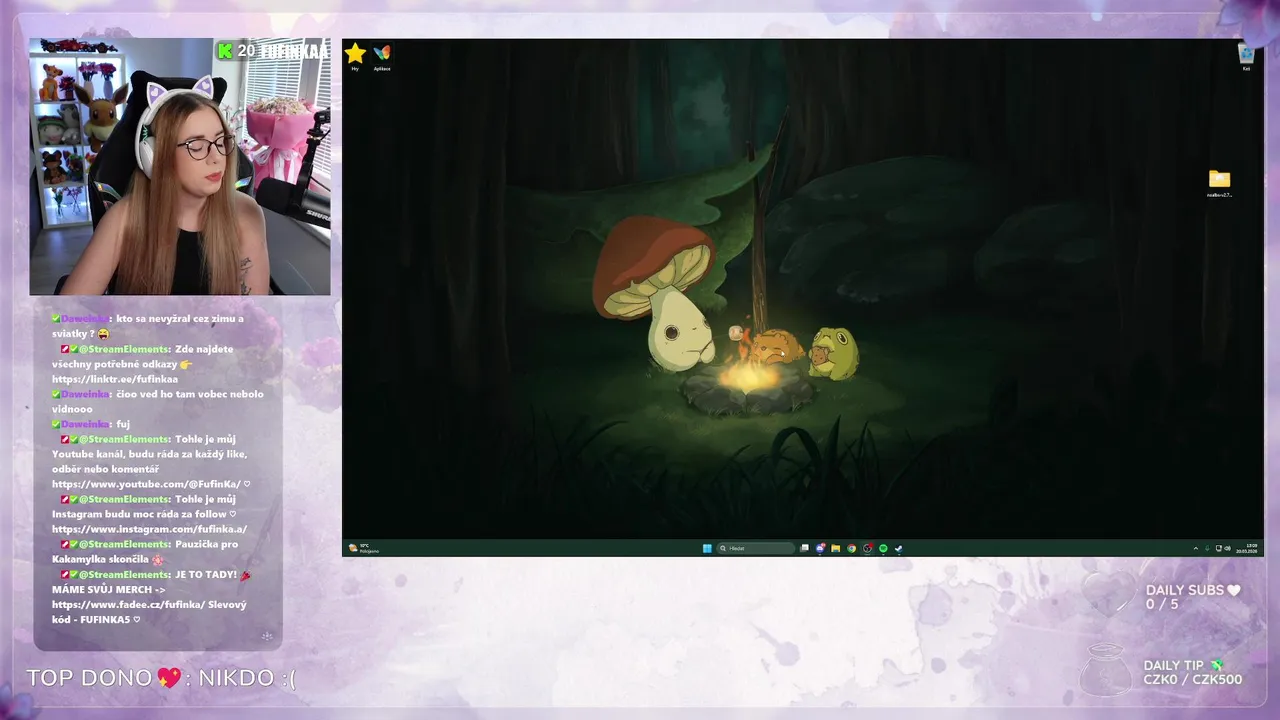Open the volume control in the tray

click(1228, 548)
